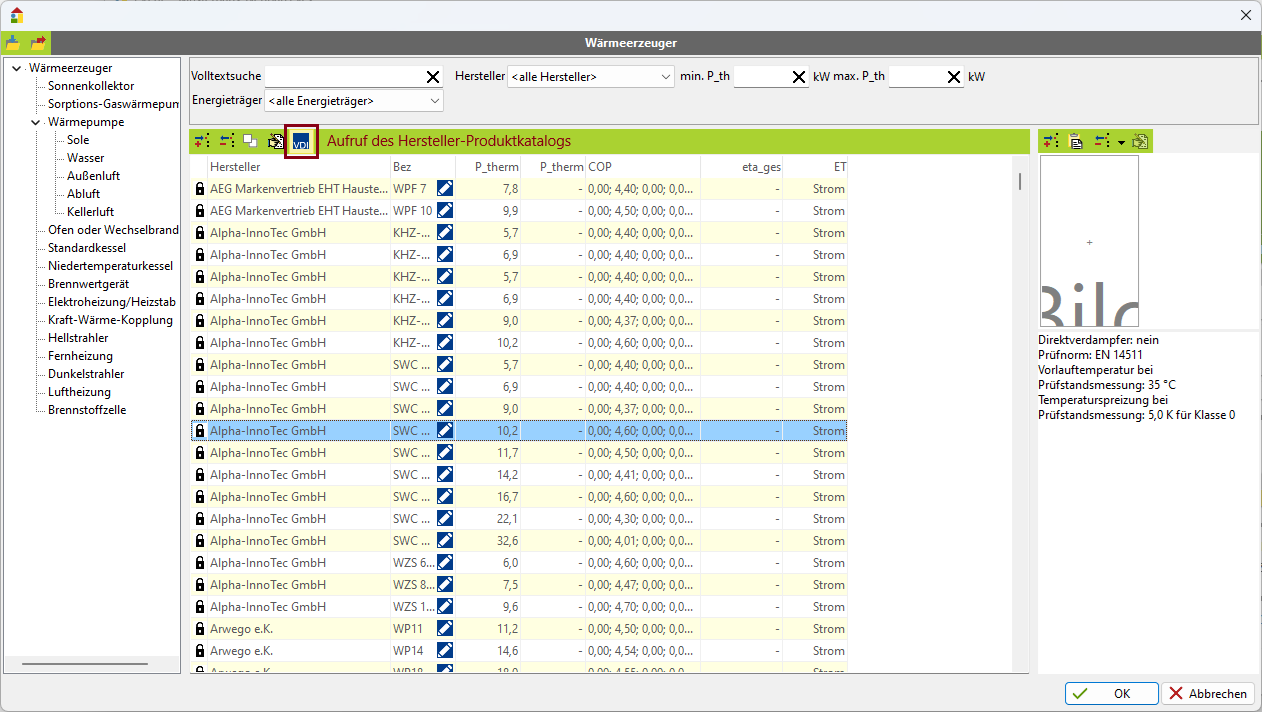Click the duplicate entry icon in list toolbar
The width and height of the screenshot is (1269, 716).
tap(250, 142)
